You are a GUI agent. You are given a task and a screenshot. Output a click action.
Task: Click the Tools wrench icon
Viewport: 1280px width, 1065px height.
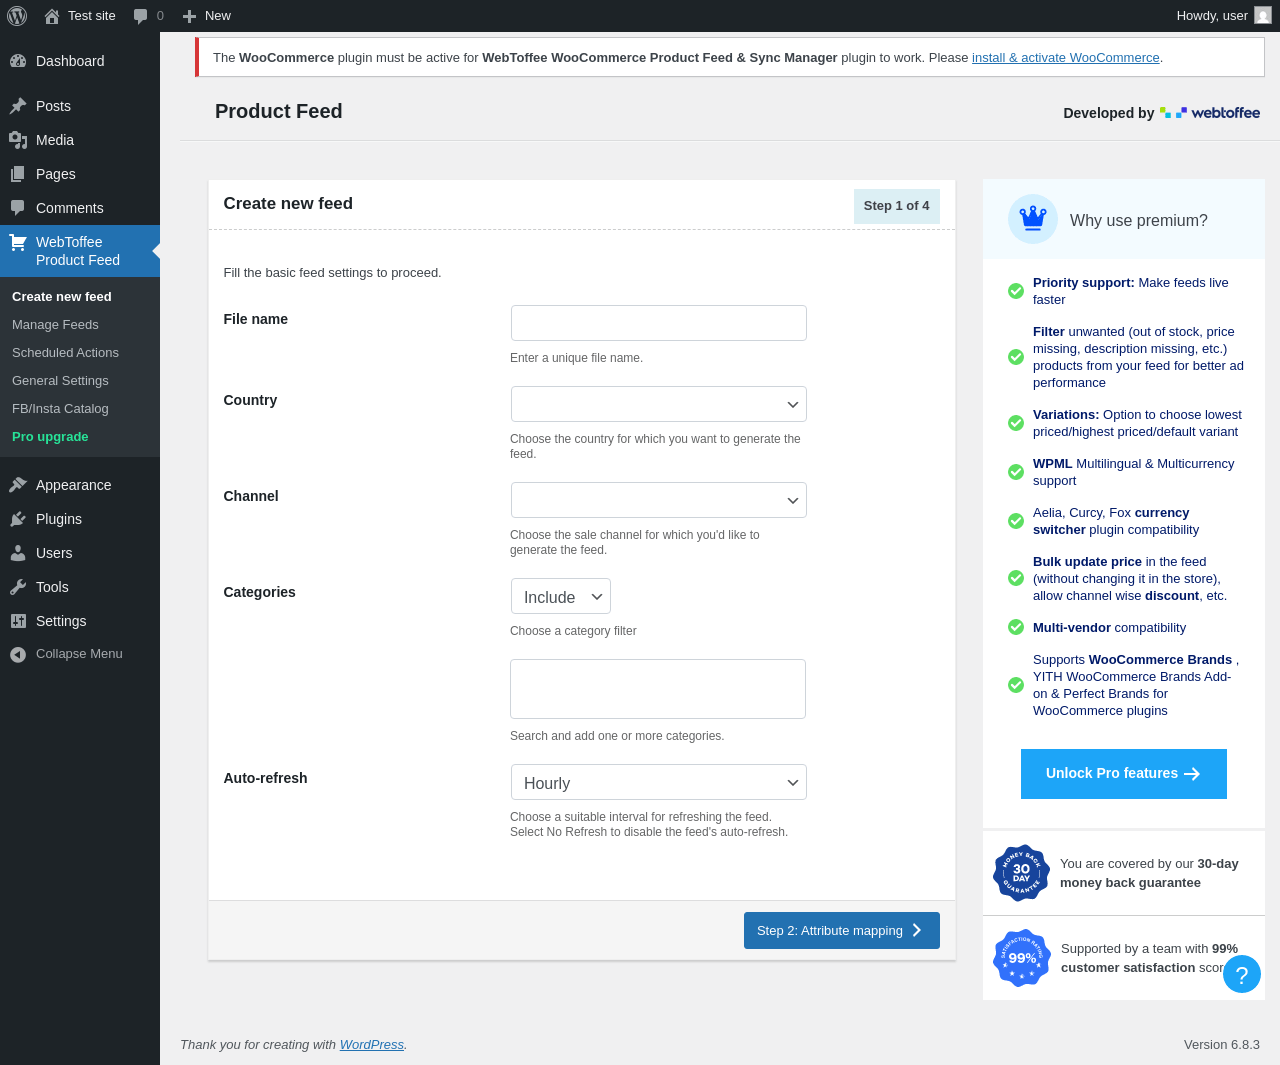tap(18, 587)
